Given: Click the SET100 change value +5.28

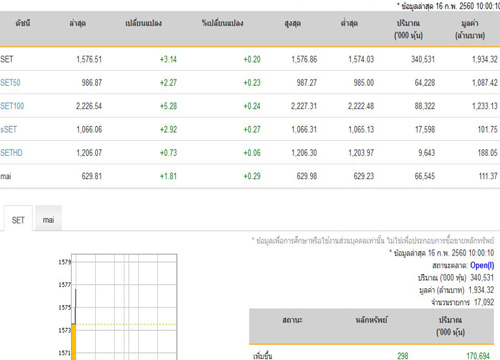Looking at the screenshot, I should click(x=168, y=106).
